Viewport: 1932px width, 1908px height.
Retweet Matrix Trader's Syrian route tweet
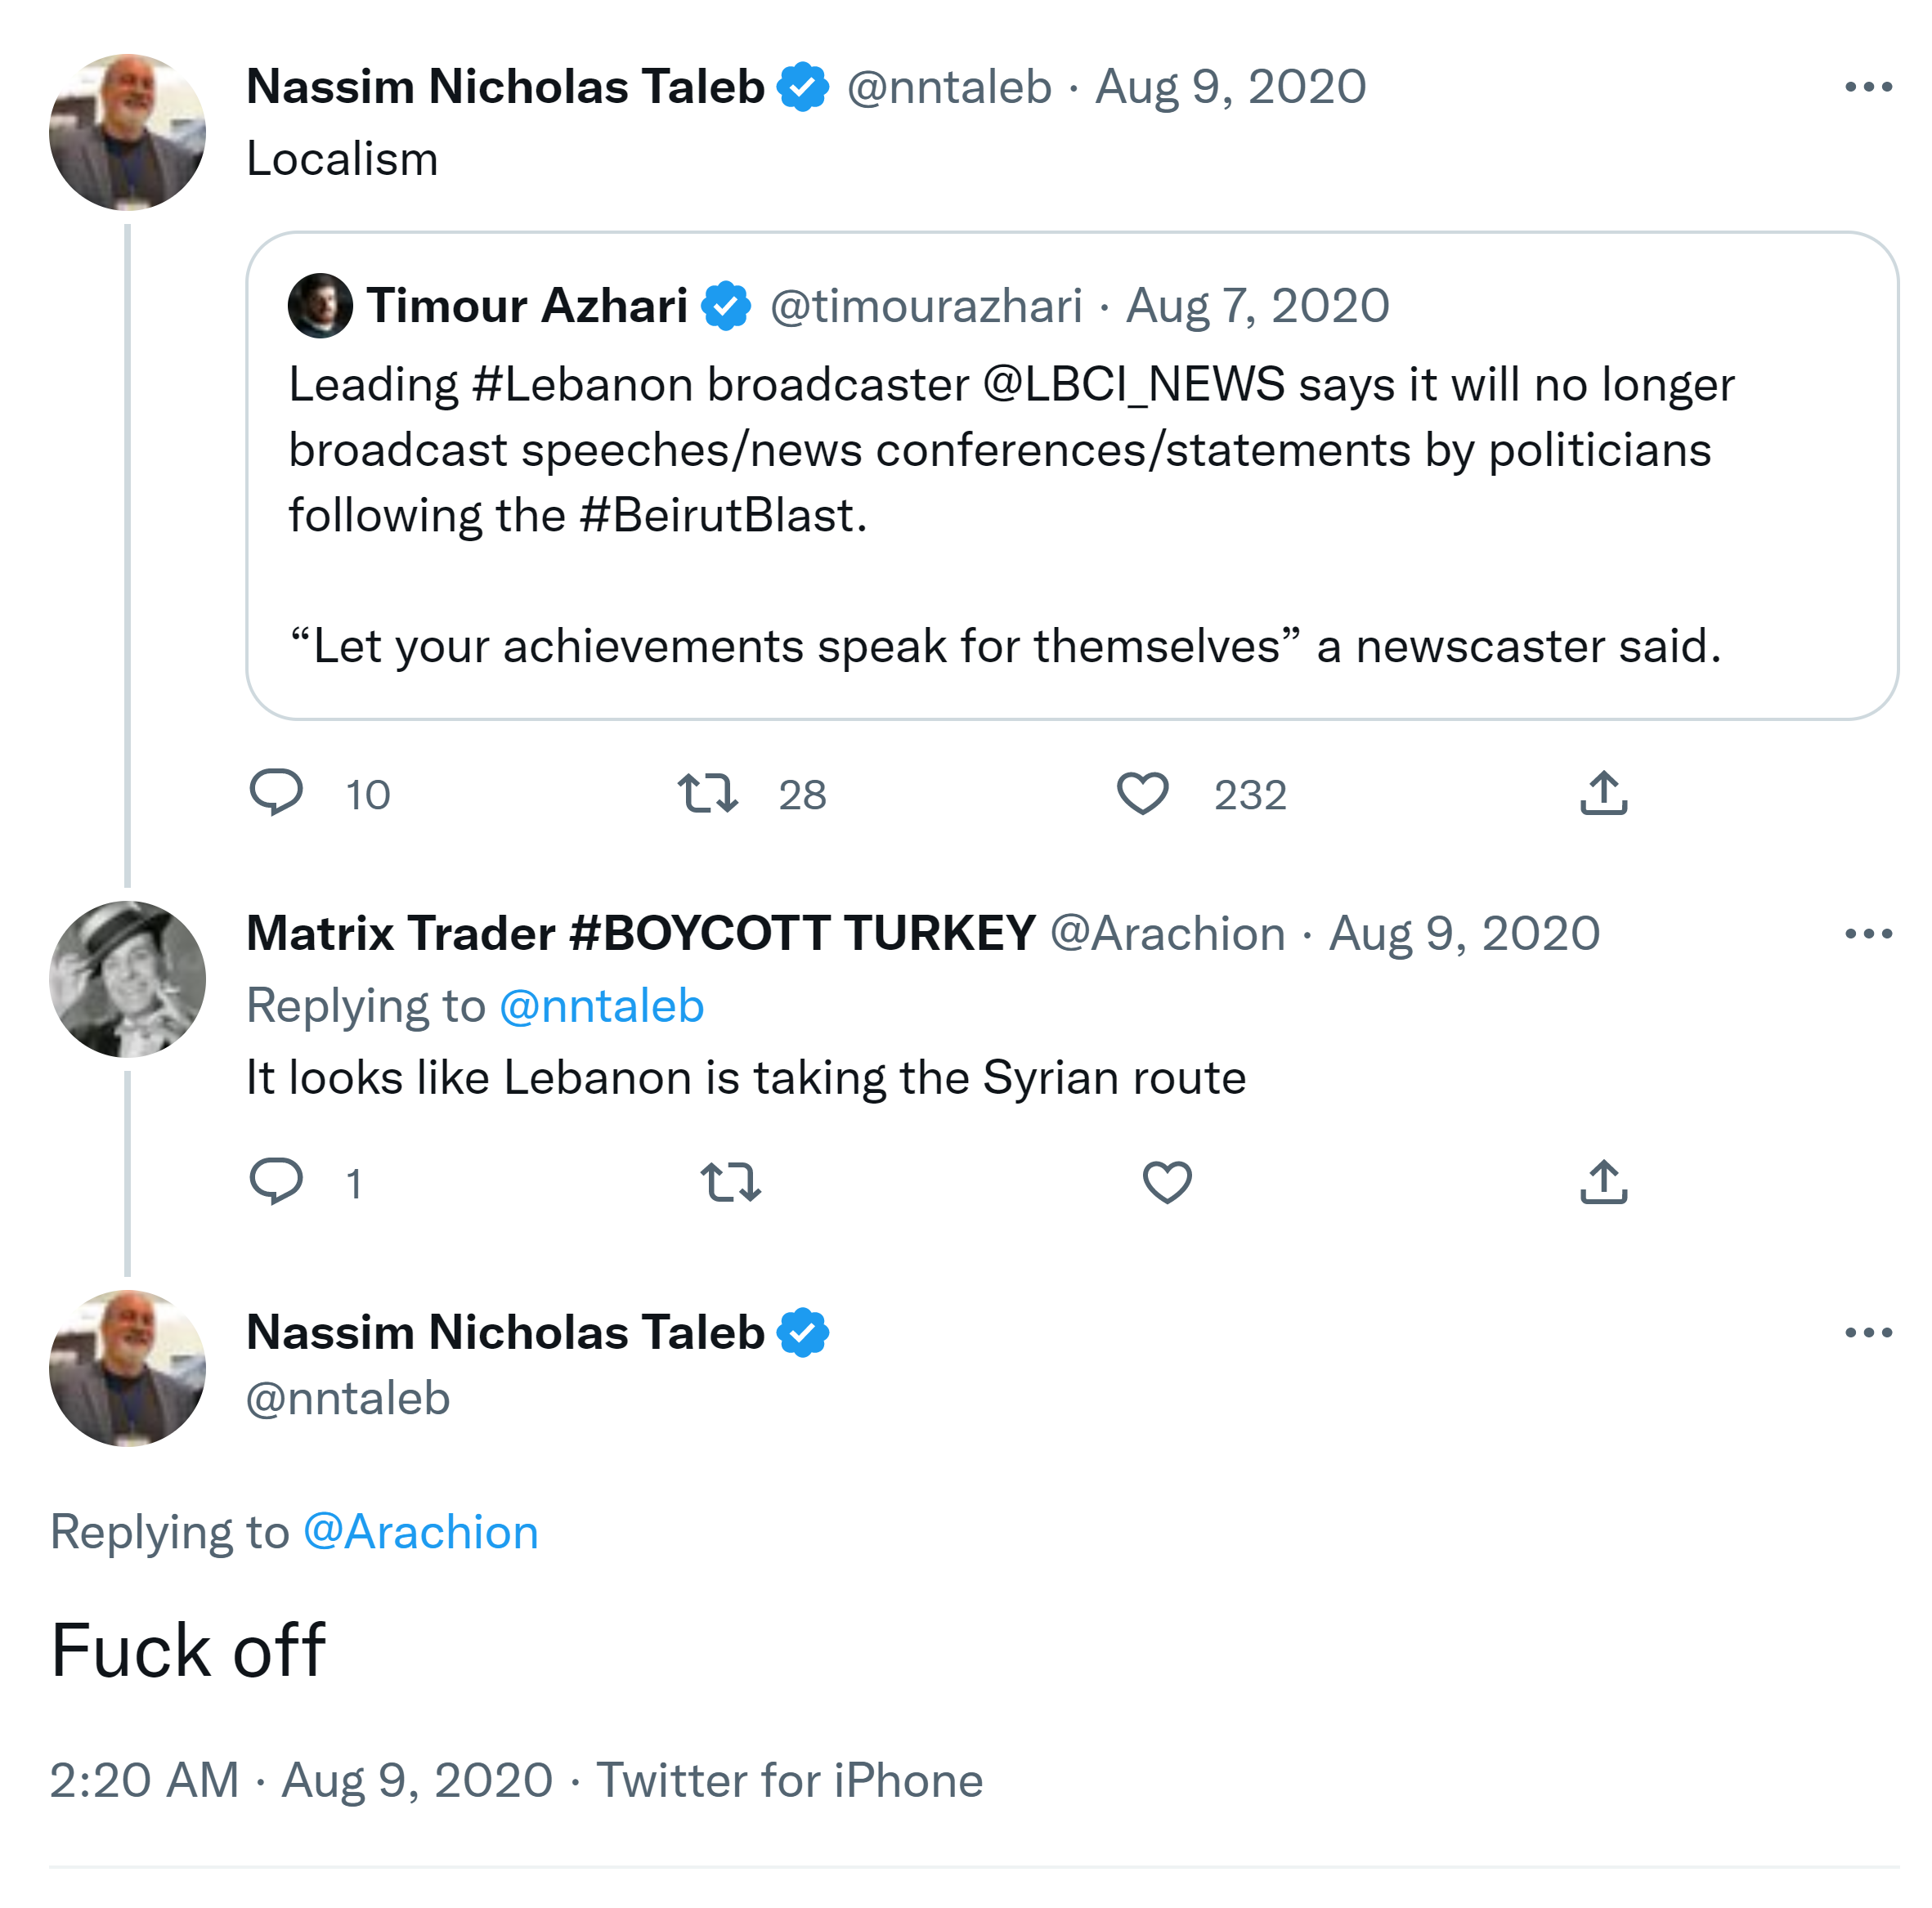coord(730,1182)
